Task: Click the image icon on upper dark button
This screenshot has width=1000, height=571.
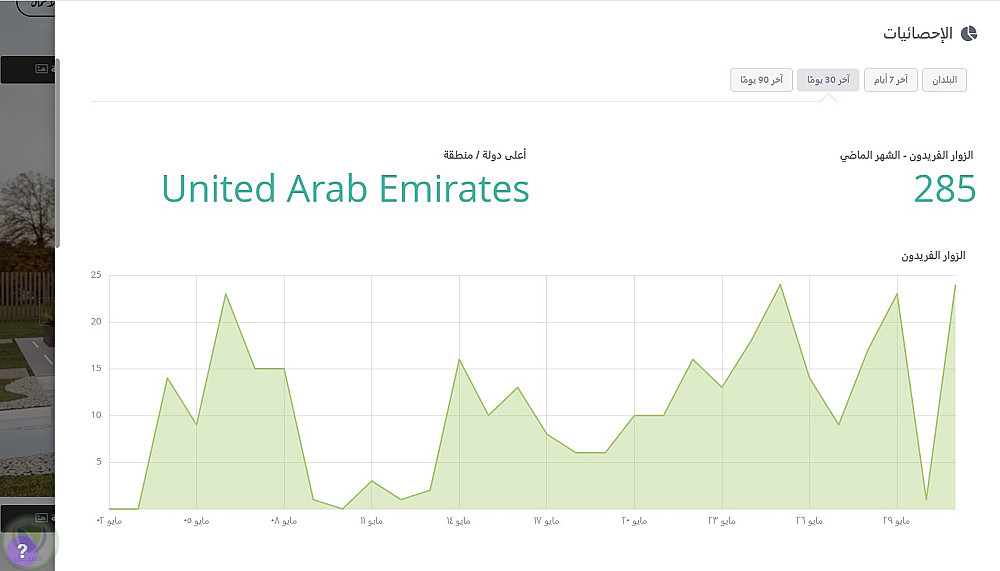Action: 41,69
